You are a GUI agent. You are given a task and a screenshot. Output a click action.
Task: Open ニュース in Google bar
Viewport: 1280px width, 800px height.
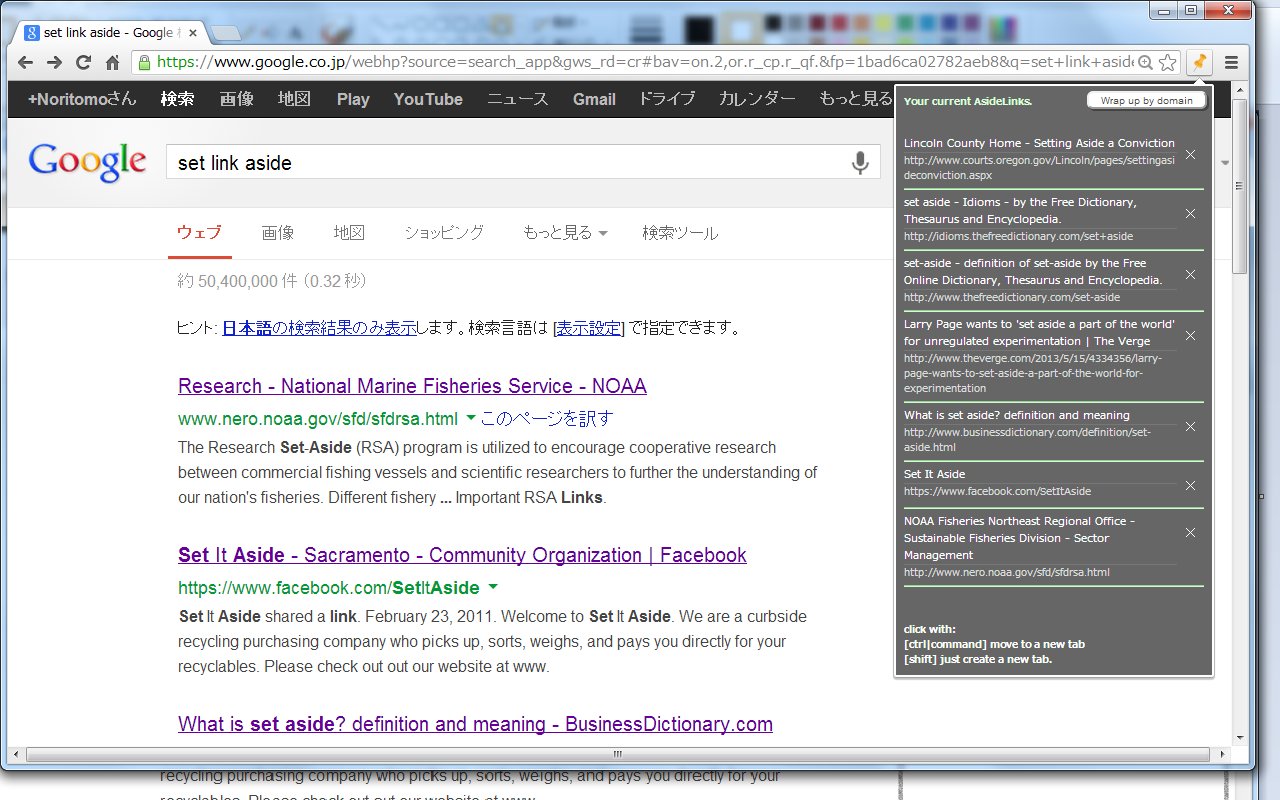coord(518,99)
